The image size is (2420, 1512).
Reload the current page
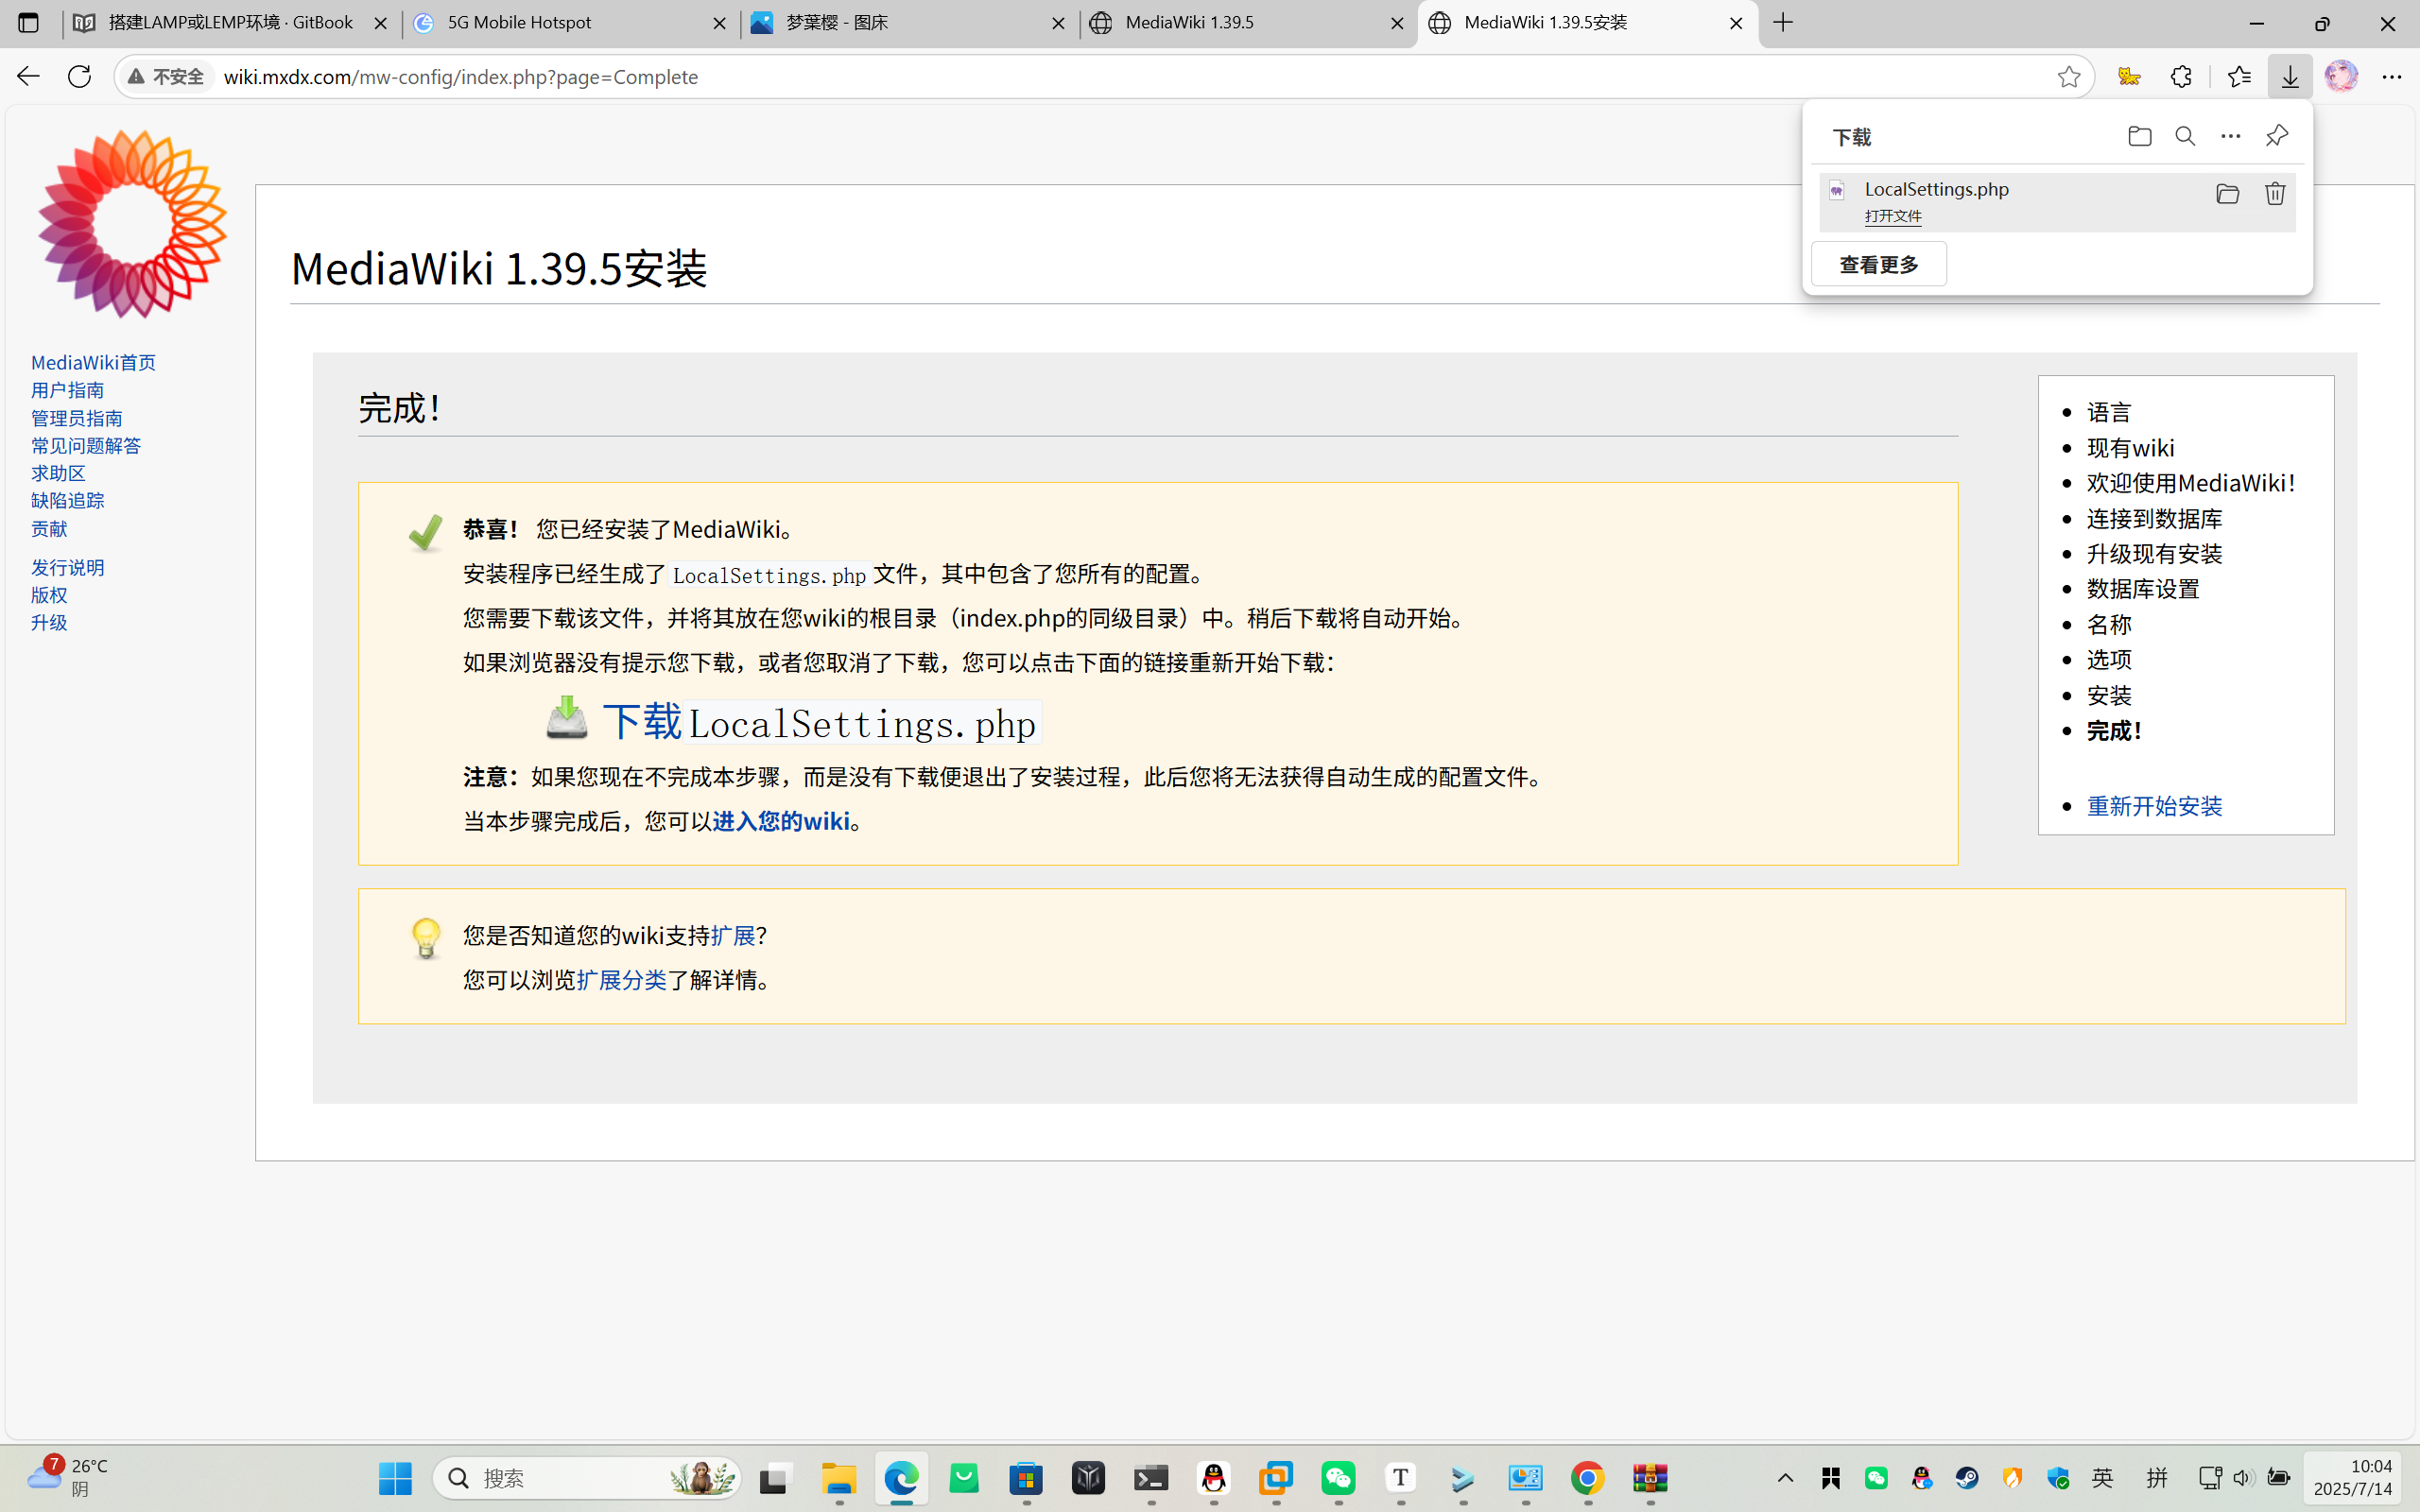point(79,76)
